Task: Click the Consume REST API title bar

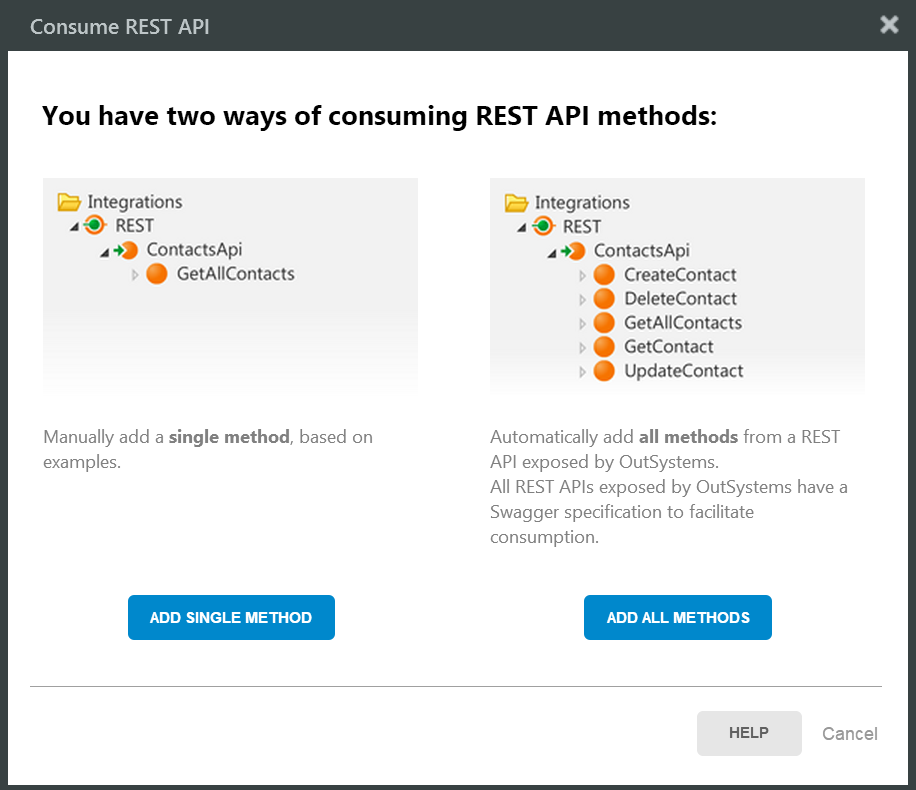Action: 400,25
